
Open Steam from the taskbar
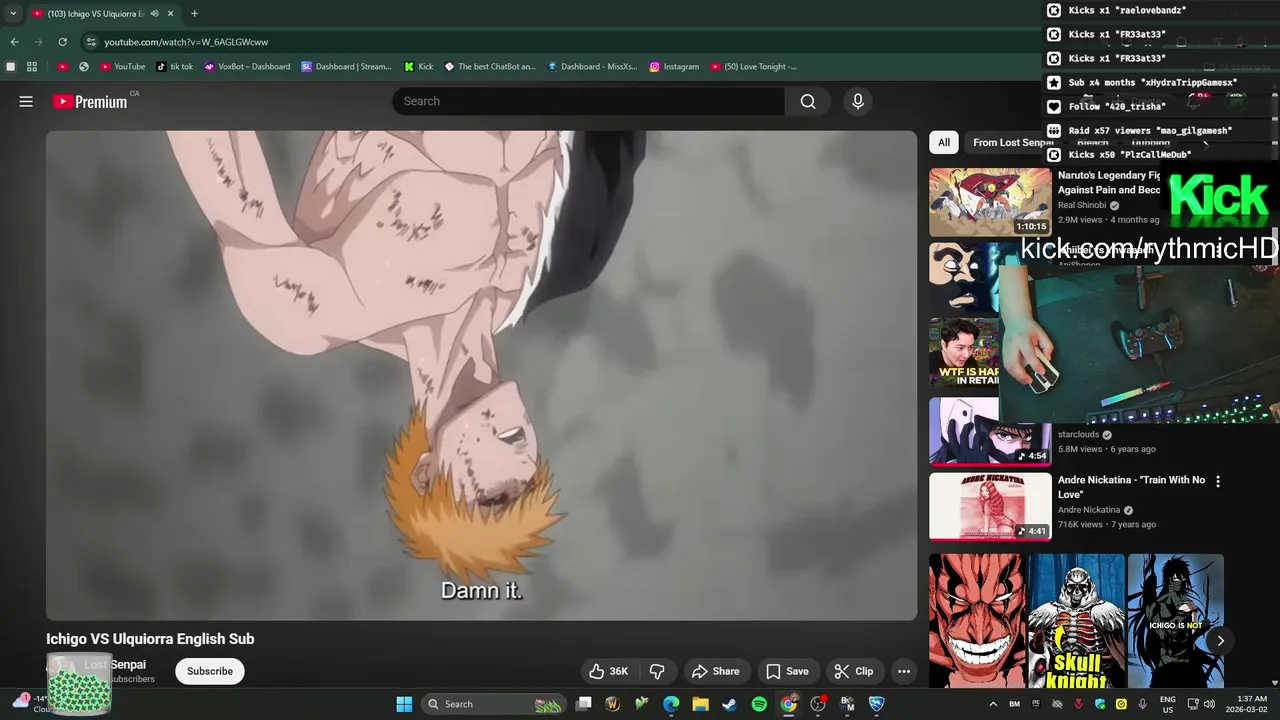tap(730, 704)
